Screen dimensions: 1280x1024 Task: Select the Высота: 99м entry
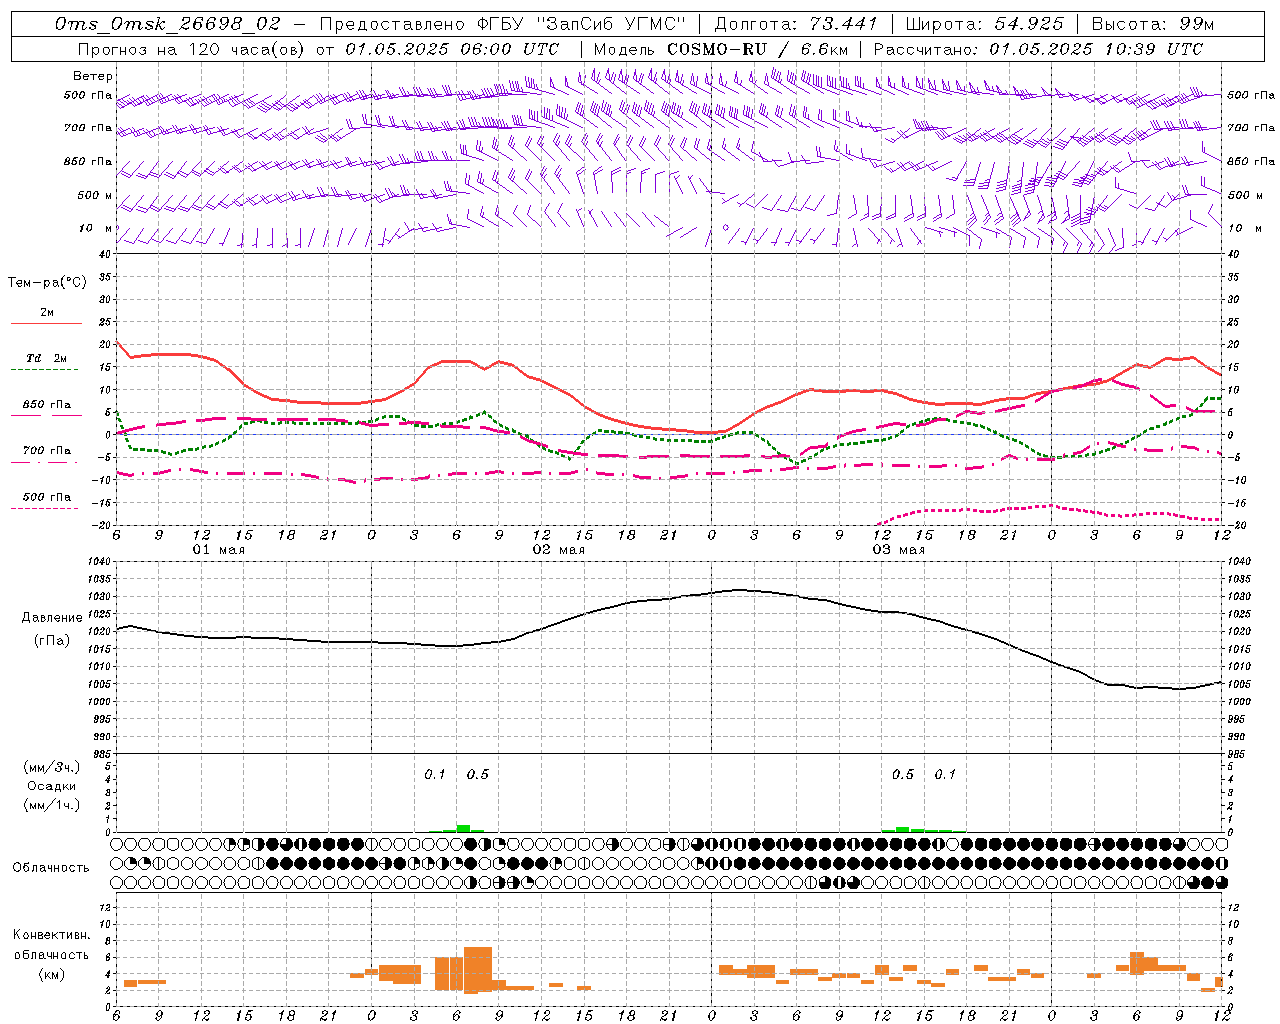coord(1153,24)
